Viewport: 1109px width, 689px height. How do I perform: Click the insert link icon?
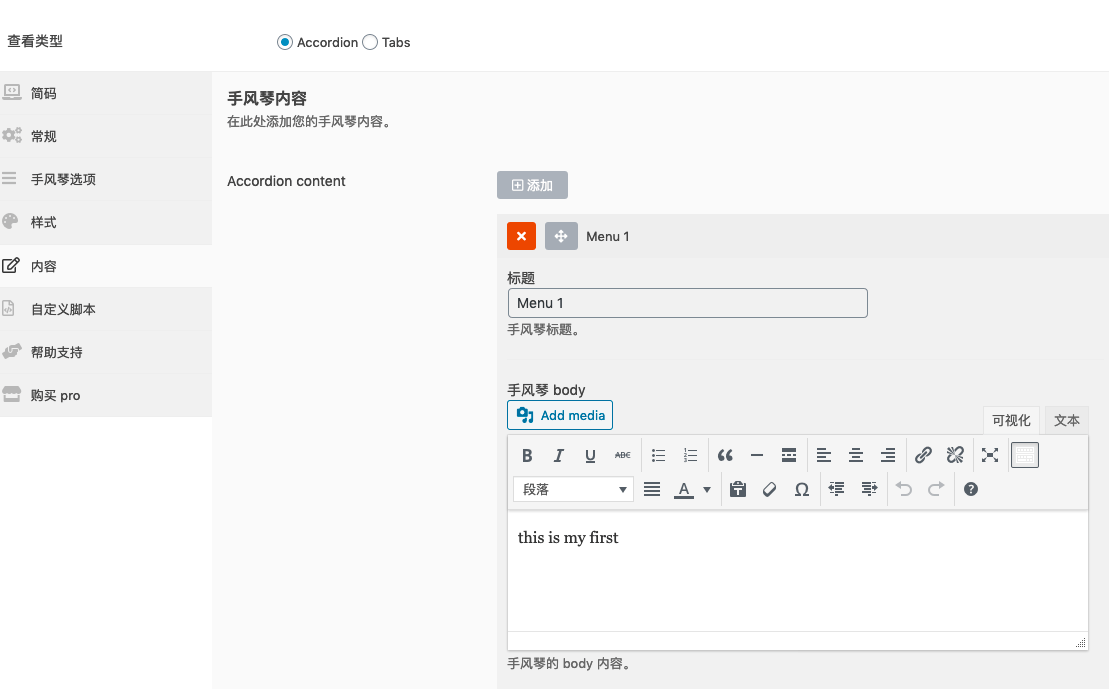point(923,456)
